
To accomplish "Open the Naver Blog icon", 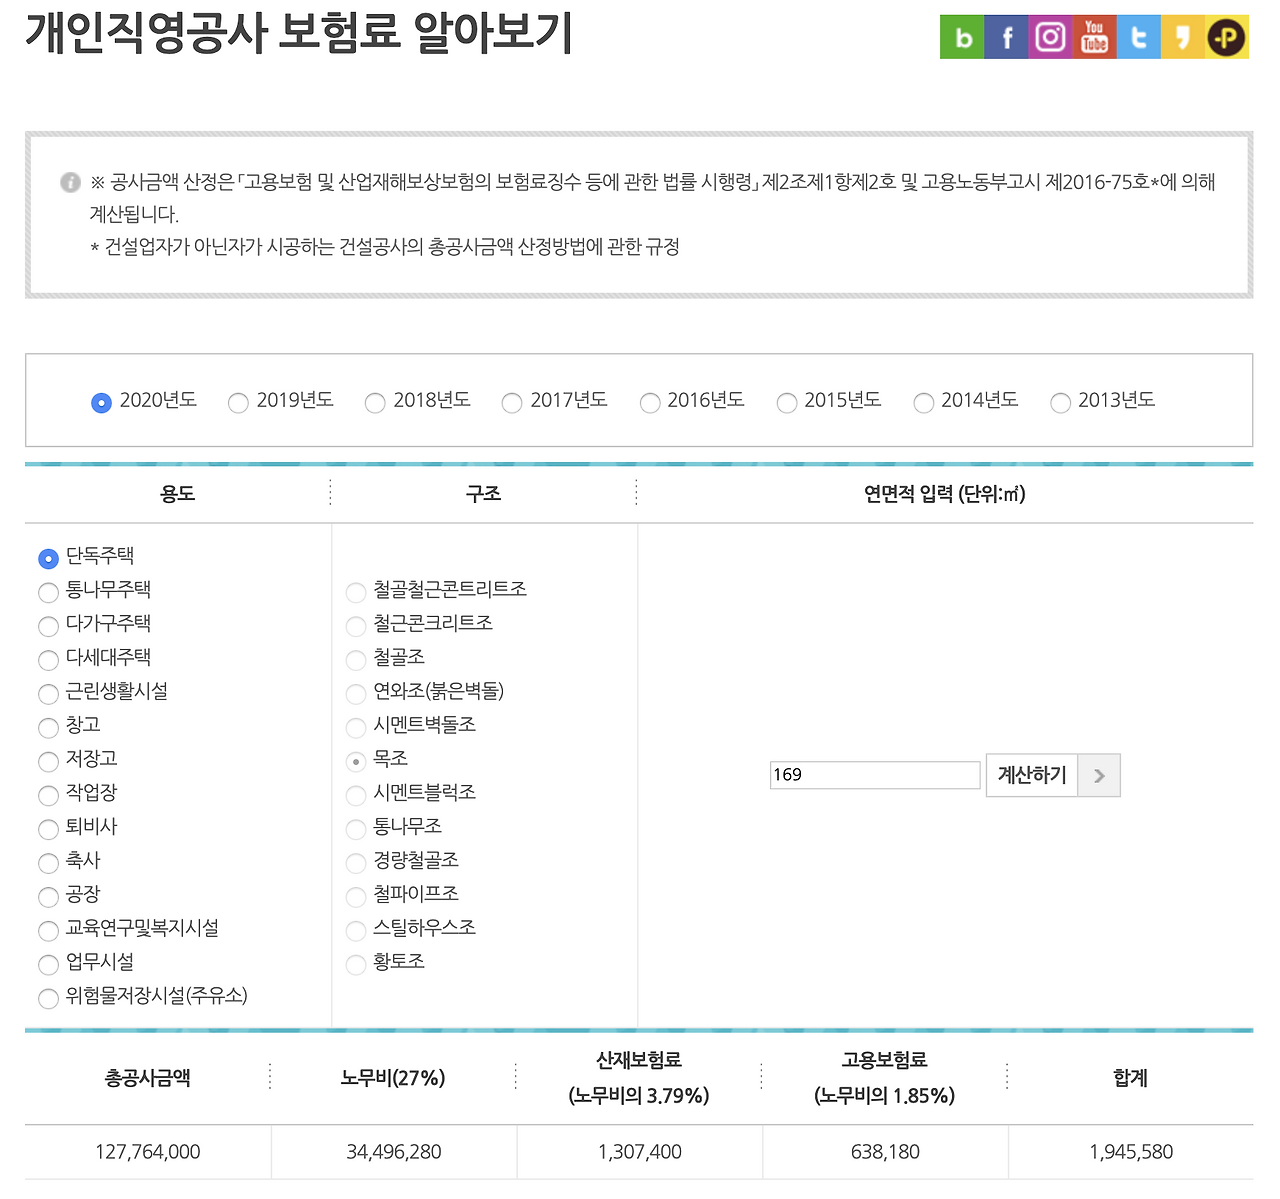I will click(961, 37).
